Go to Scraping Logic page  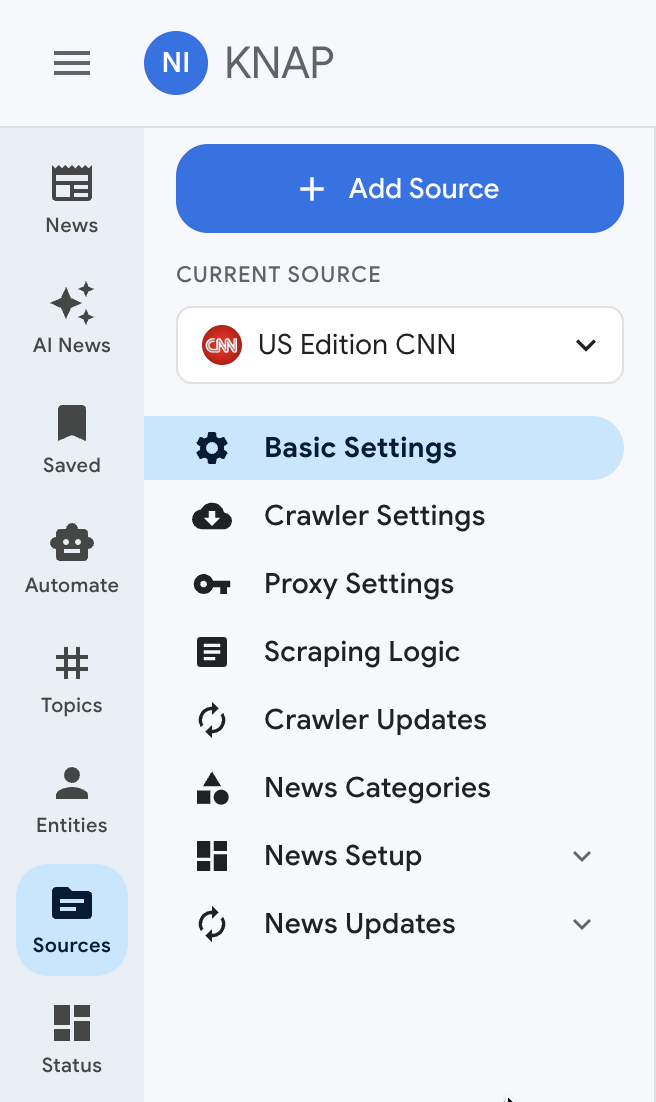click(x=361, y=652)
